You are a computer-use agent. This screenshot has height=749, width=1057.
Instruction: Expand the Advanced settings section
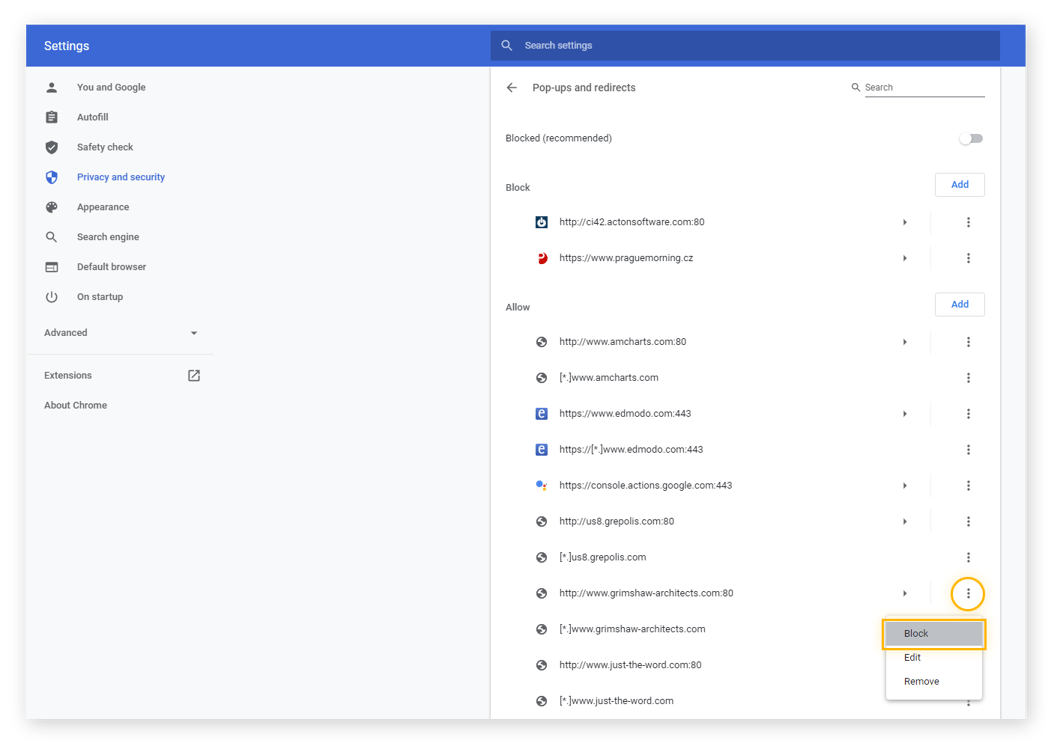pyautogui.click(x=194, y=332)
